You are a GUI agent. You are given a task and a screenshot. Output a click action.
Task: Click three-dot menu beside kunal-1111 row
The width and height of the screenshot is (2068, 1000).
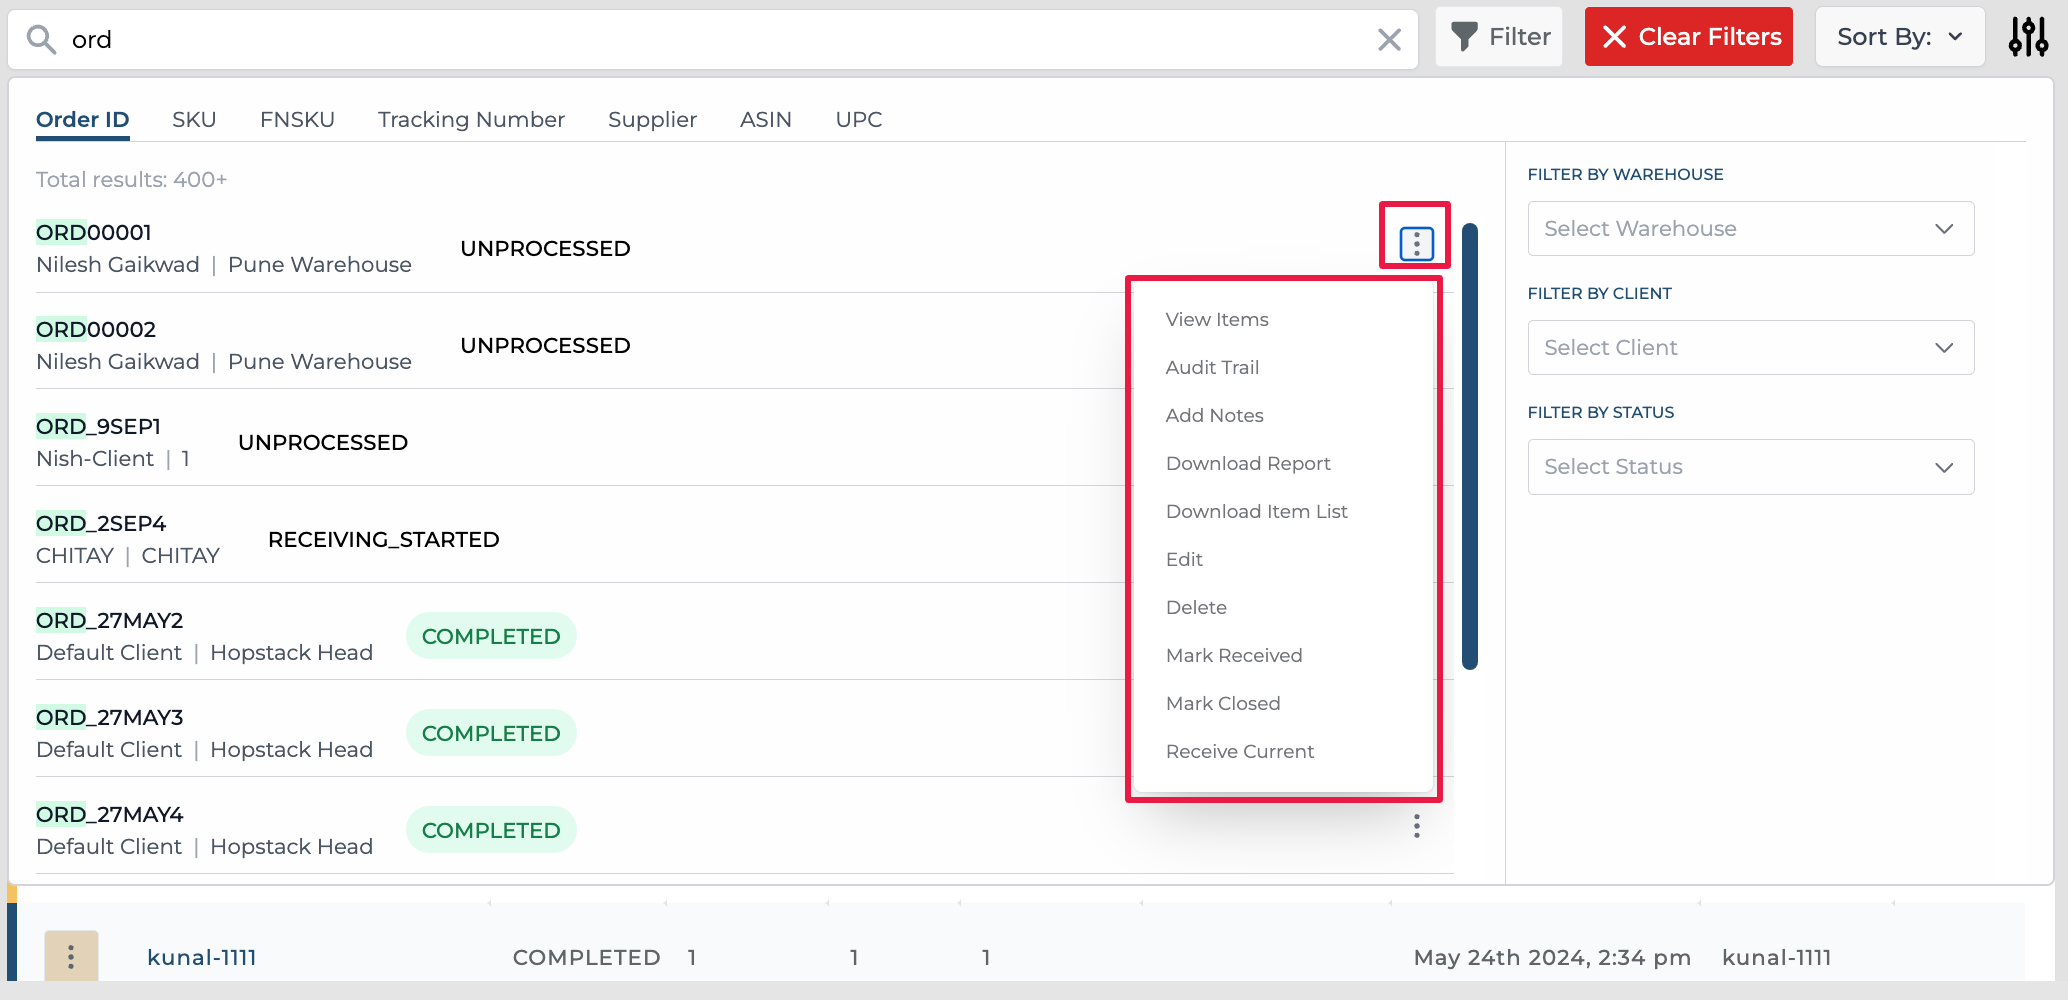(x=71, y=957)
